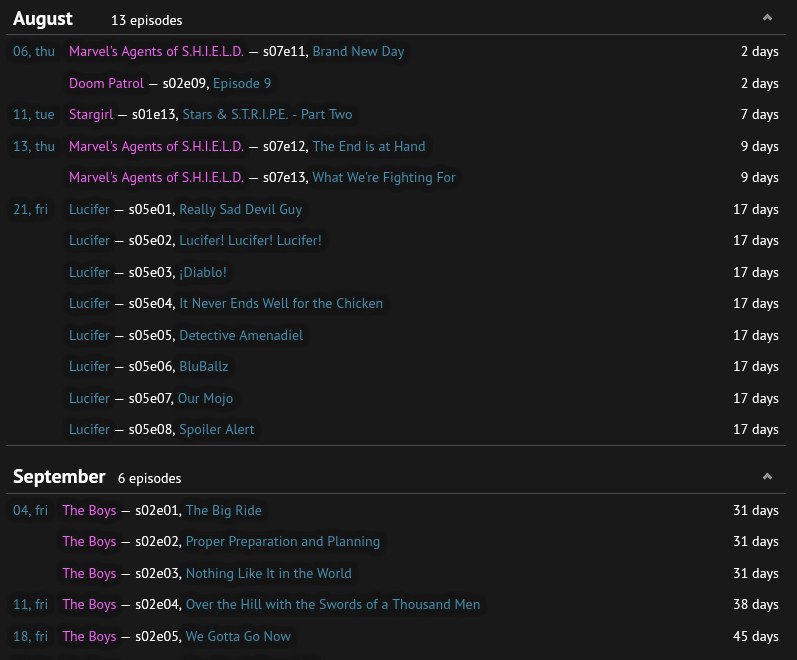Click the 13 episodes count
This screenshot has width=797, height=660.
[146, 20]
